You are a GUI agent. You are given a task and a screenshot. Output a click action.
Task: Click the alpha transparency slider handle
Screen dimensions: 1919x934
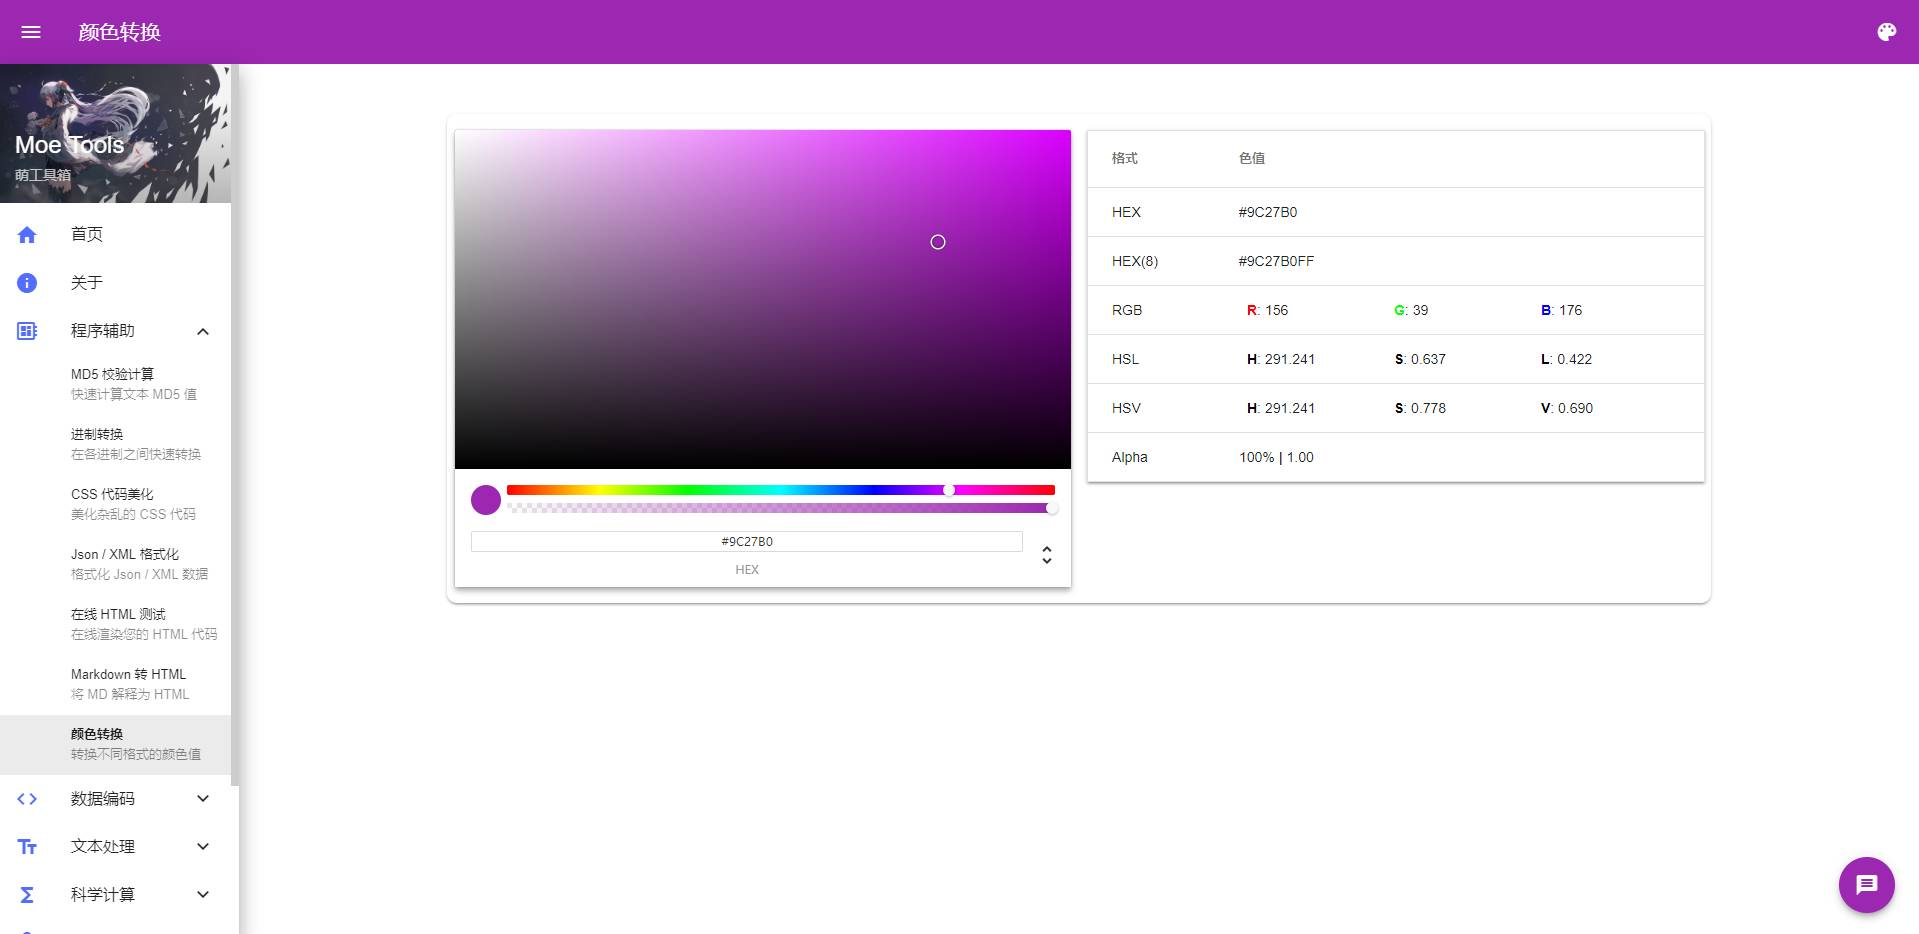point(1052,508)
